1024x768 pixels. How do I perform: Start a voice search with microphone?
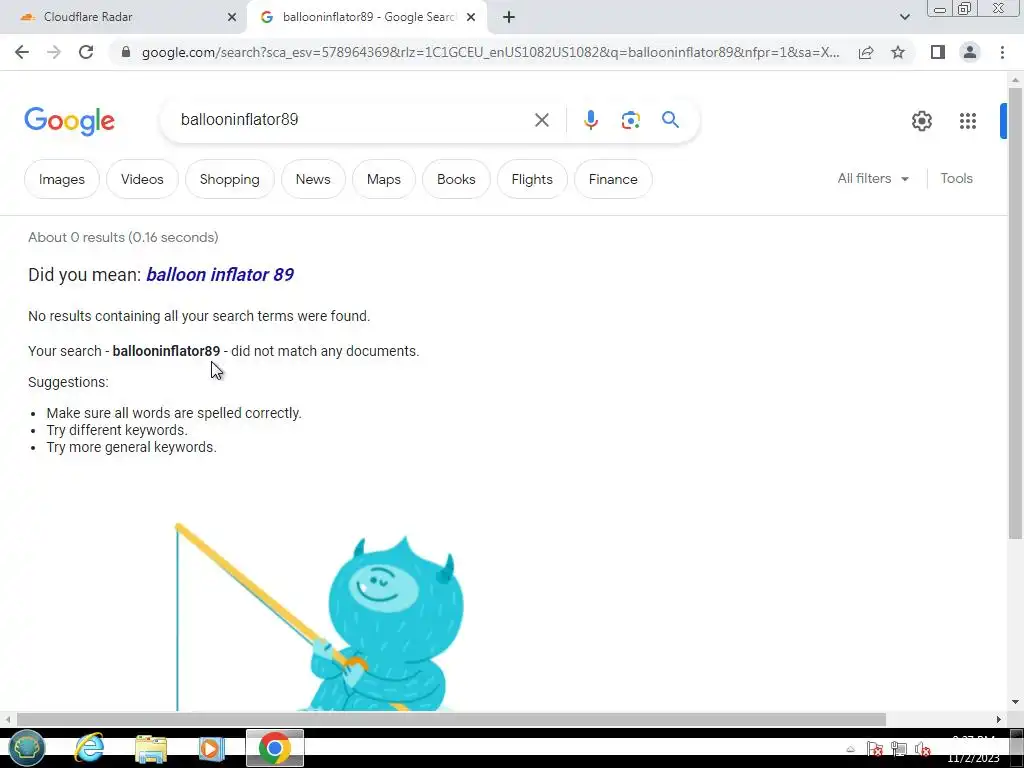[591, 120]
